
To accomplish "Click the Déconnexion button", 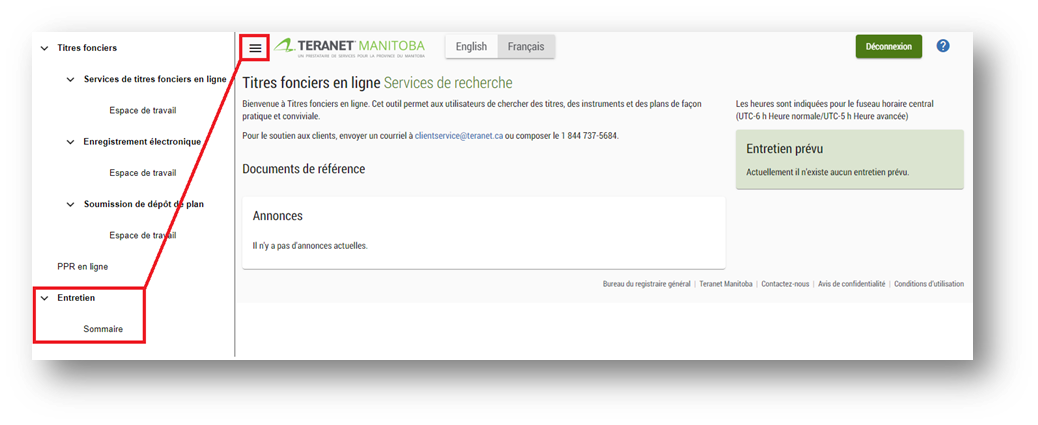I will pos(888,46).
